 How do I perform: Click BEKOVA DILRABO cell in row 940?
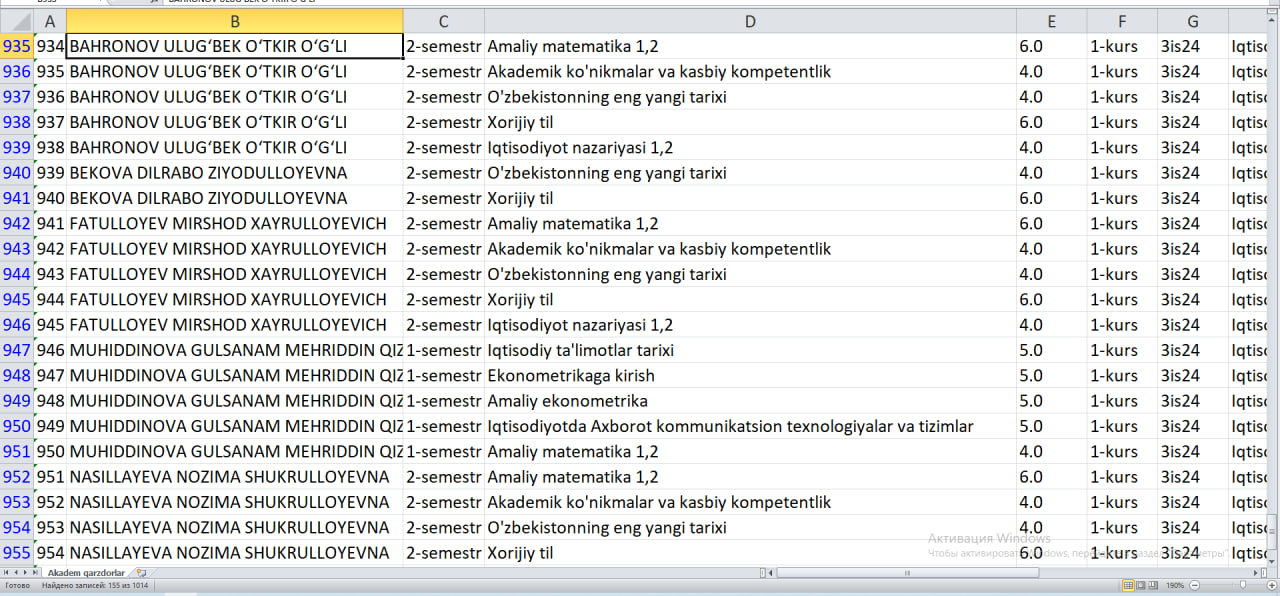click(x=235, y=173)
